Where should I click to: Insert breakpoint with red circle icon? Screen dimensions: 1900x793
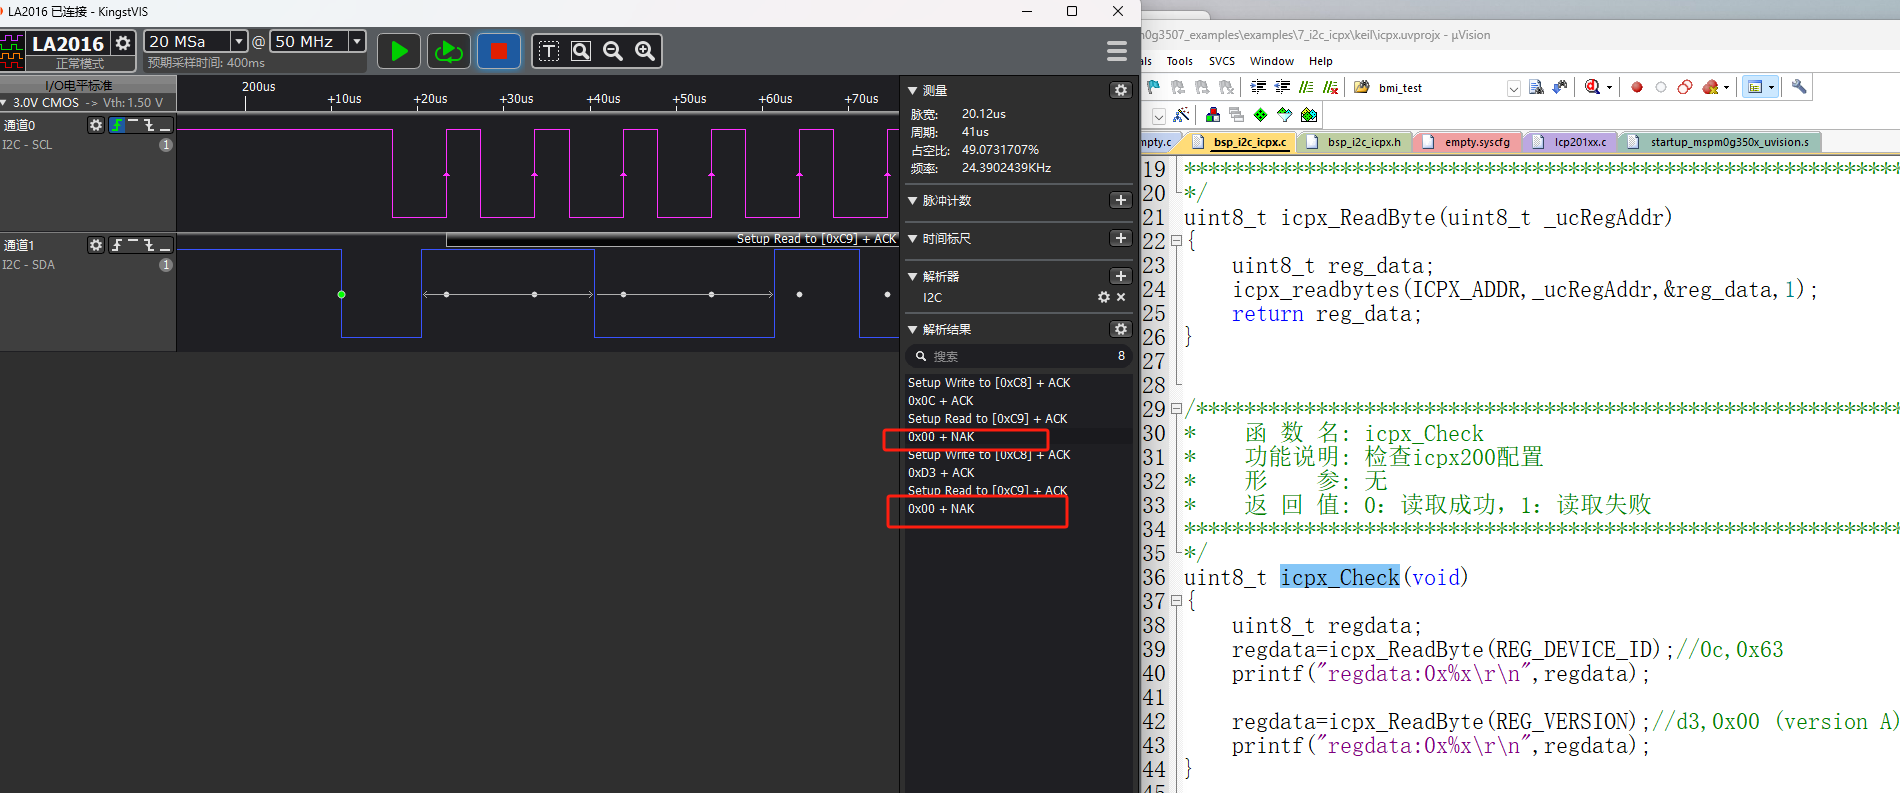pyautogui.click(x=1637, y=87)
